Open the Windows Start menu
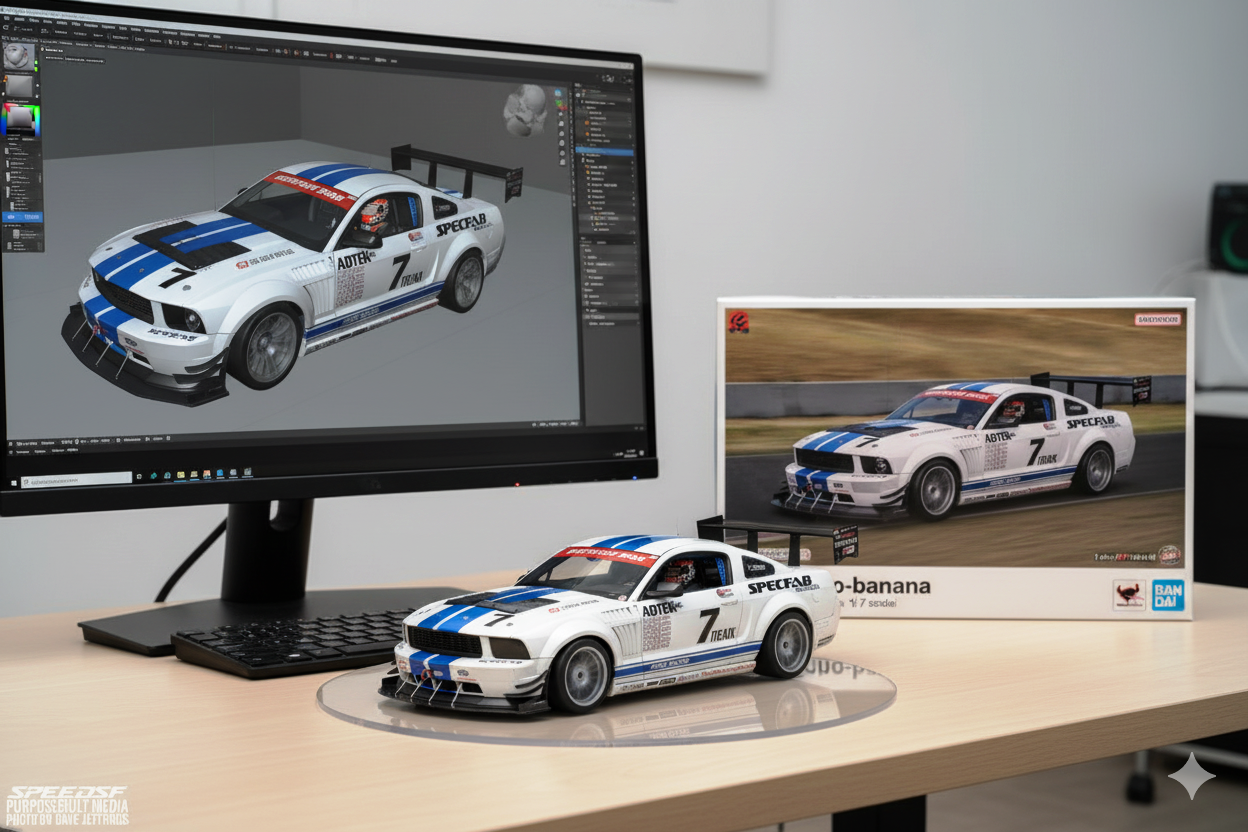The height and width of the screenshot is (832, 1248). [x=14, y=483]
